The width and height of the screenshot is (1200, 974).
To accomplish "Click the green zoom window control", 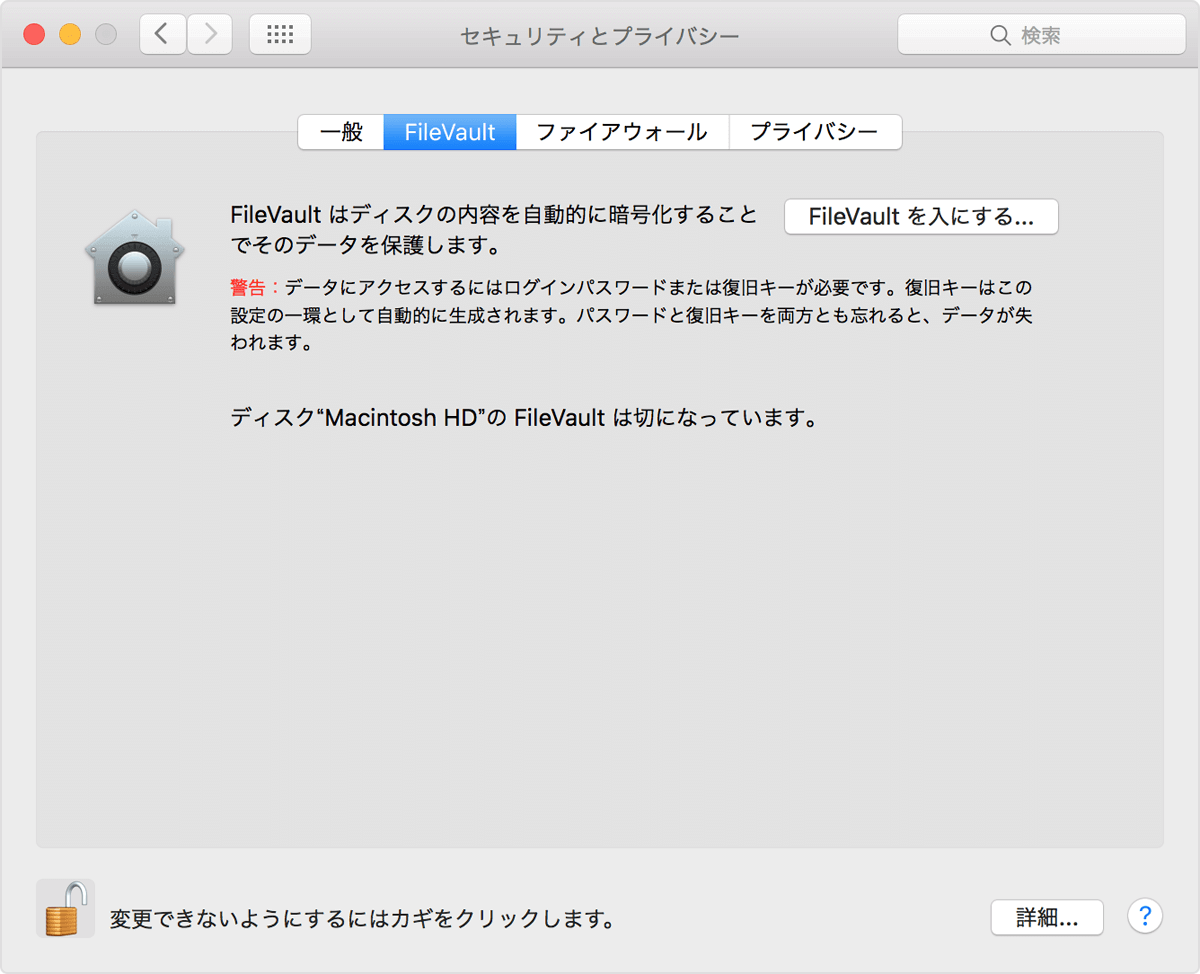I will [x=103, y=32].
